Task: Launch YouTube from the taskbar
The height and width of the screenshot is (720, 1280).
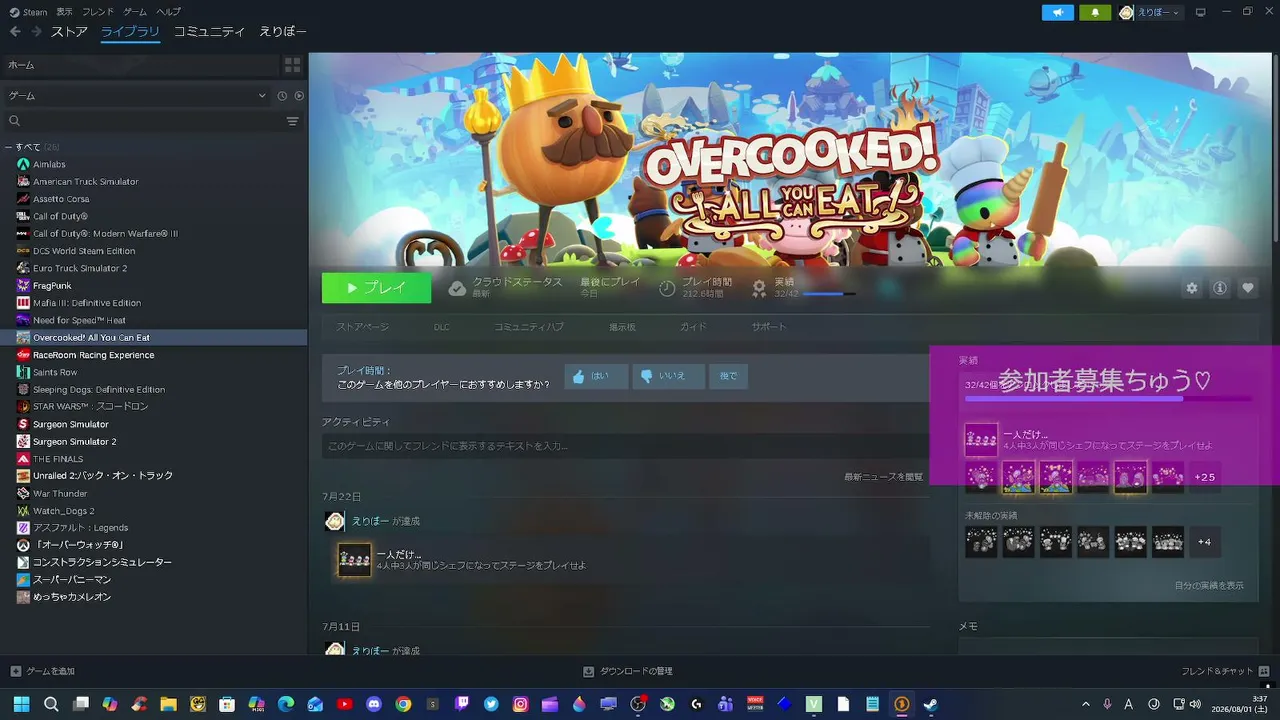Action: pos(345,704)
